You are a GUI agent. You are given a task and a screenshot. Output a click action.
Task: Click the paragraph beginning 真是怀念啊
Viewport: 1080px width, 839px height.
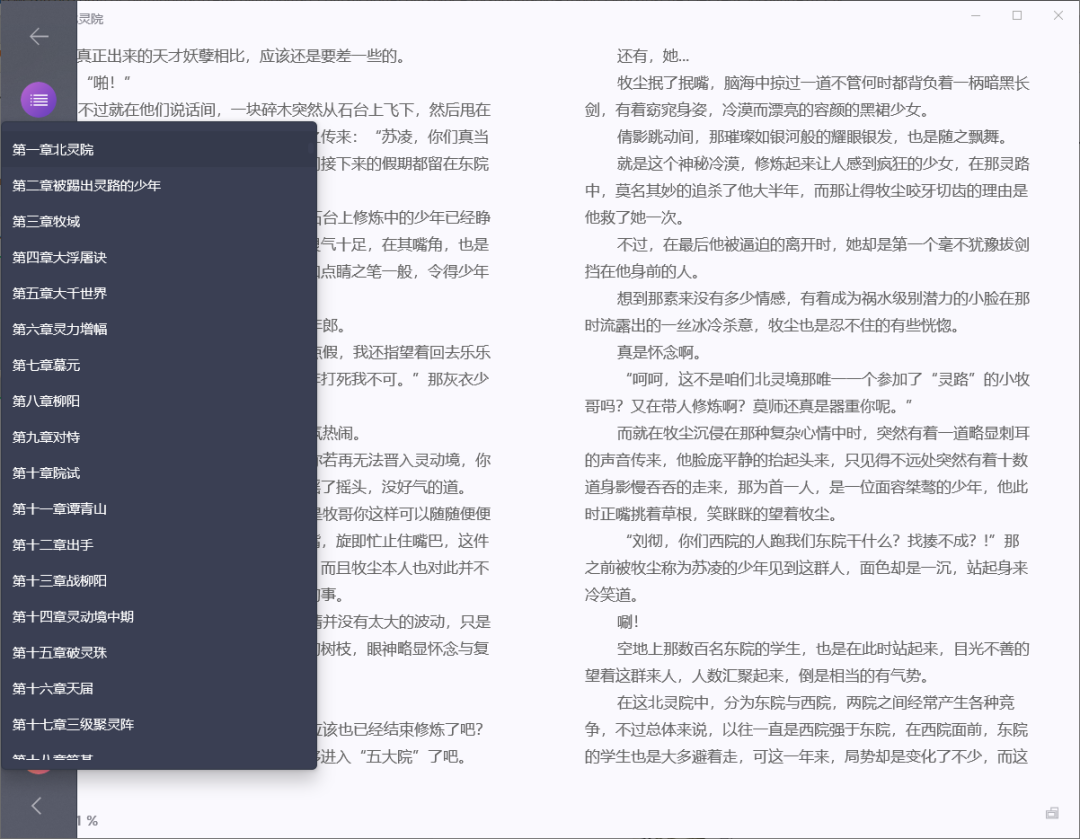pyautogui.click(x=658, y=352)
